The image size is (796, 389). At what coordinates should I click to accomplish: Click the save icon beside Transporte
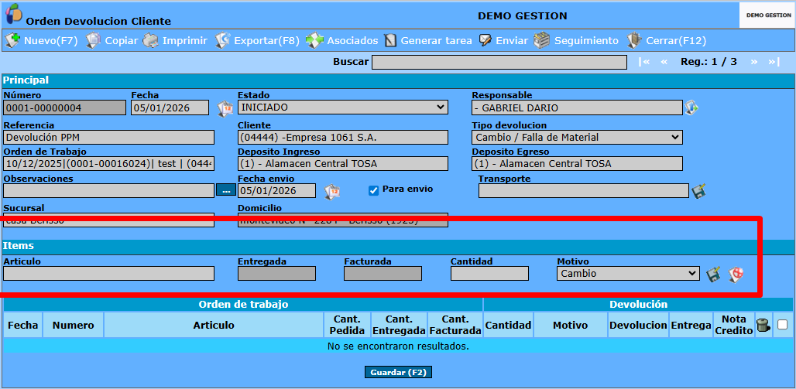[x=699, y=191]
